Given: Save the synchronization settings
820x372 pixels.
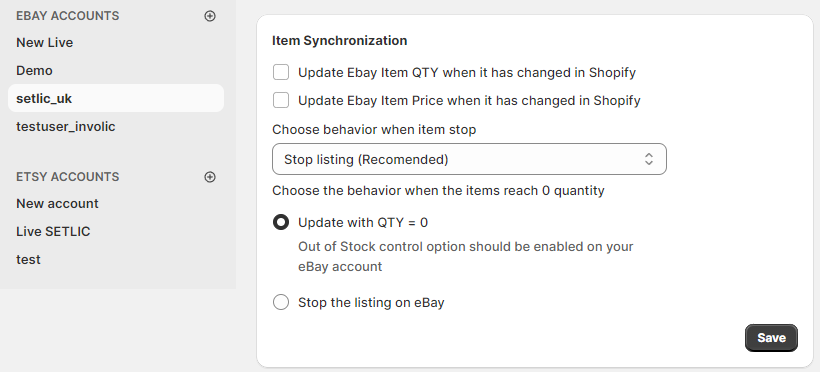Looking at the screenshot, I should coord(771,338).
